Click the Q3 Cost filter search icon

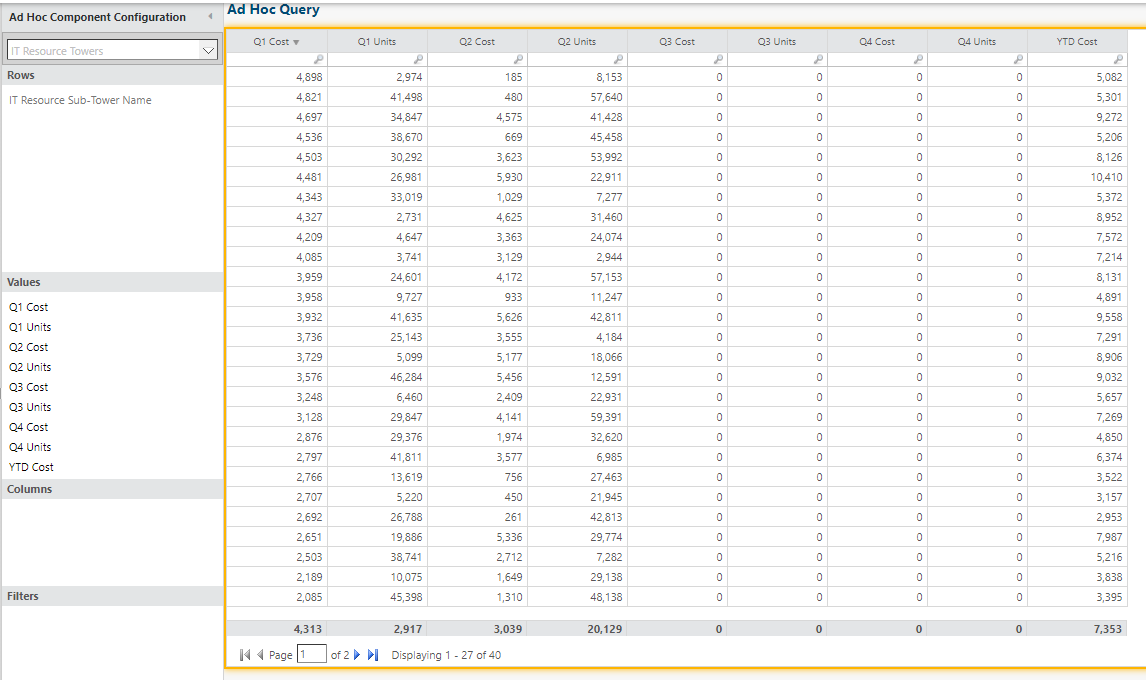[719, 59]
